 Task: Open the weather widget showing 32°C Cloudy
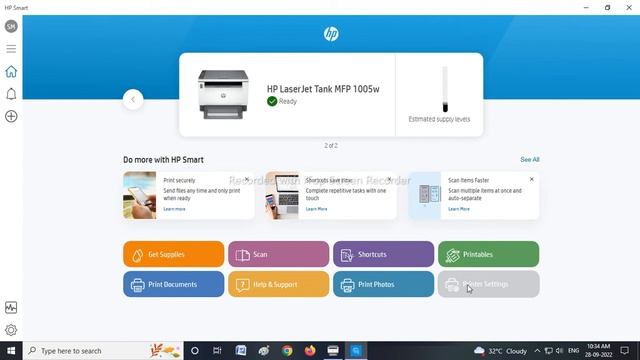click(500, 351)
